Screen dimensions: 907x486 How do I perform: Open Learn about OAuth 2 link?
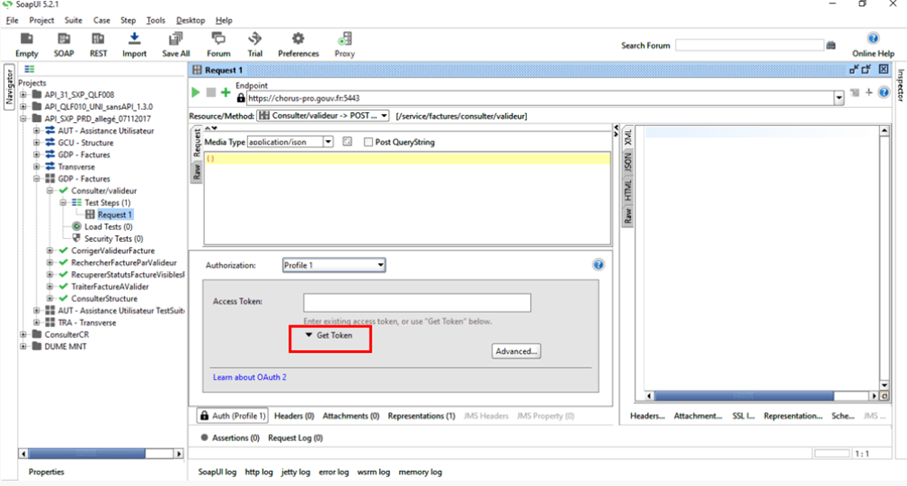point(249,377)
